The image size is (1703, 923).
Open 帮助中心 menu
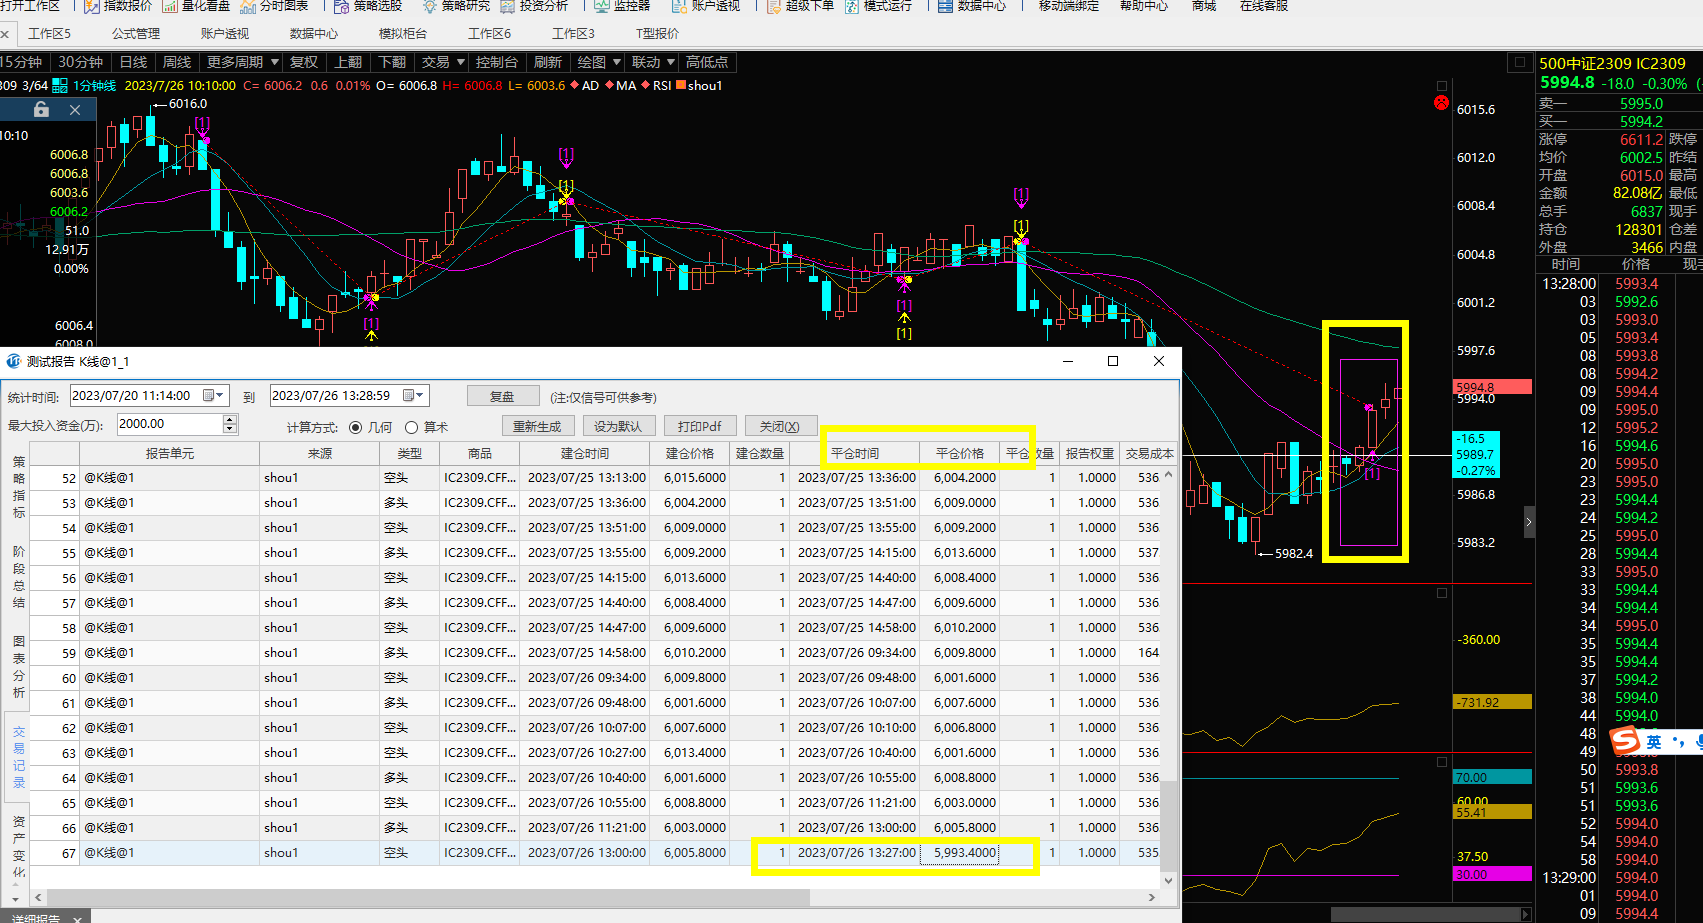click(1144, 6)
